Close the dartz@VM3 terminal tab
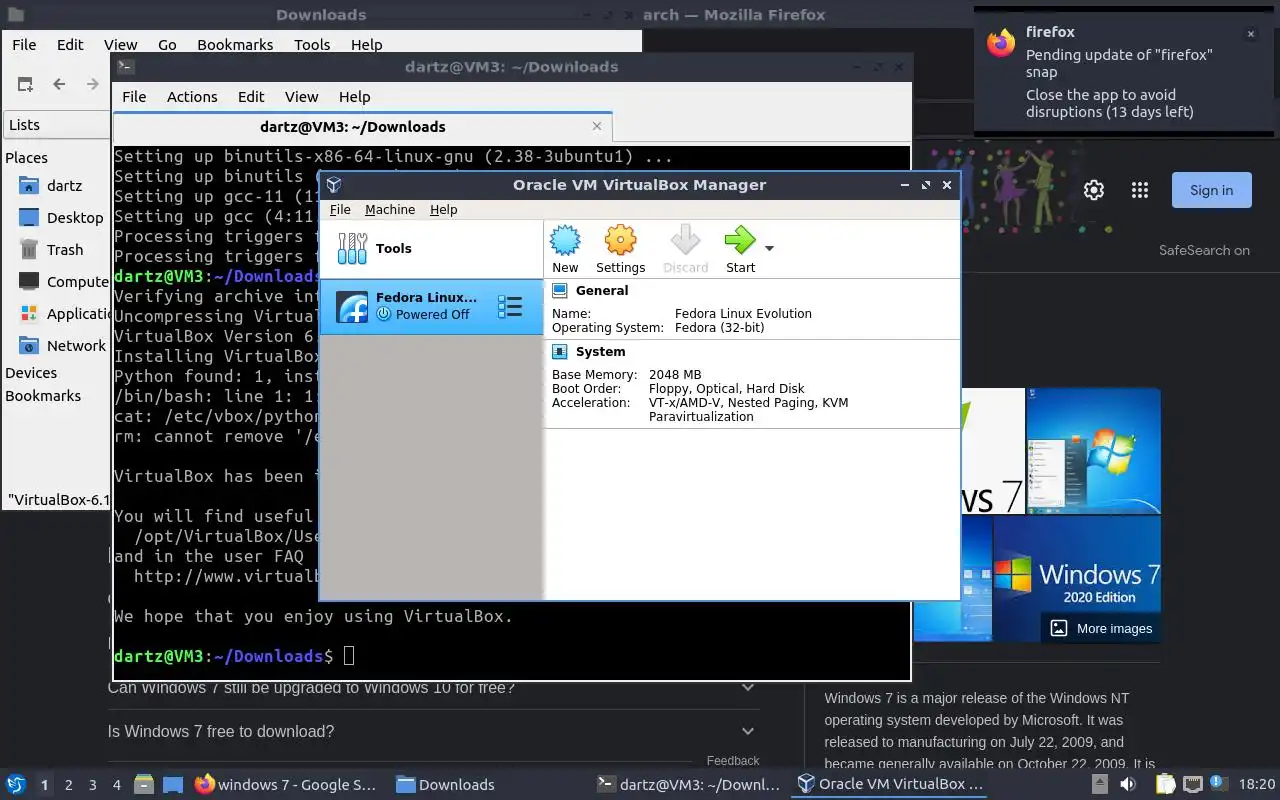 pos(597,126)
